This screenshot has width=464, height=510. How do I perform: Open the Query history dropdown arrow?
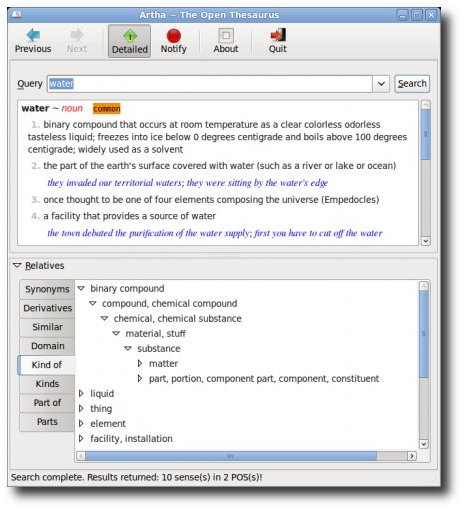tap(381, 84)
